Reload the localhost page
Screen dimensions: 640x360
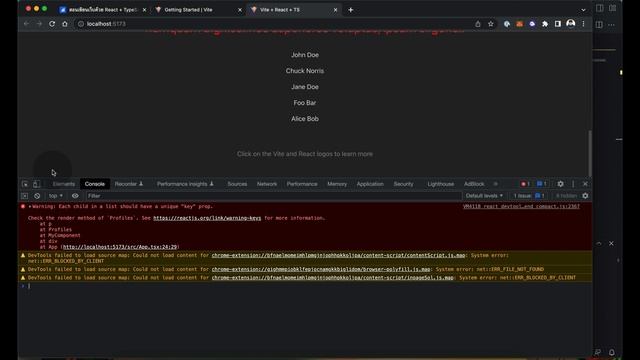52,24
